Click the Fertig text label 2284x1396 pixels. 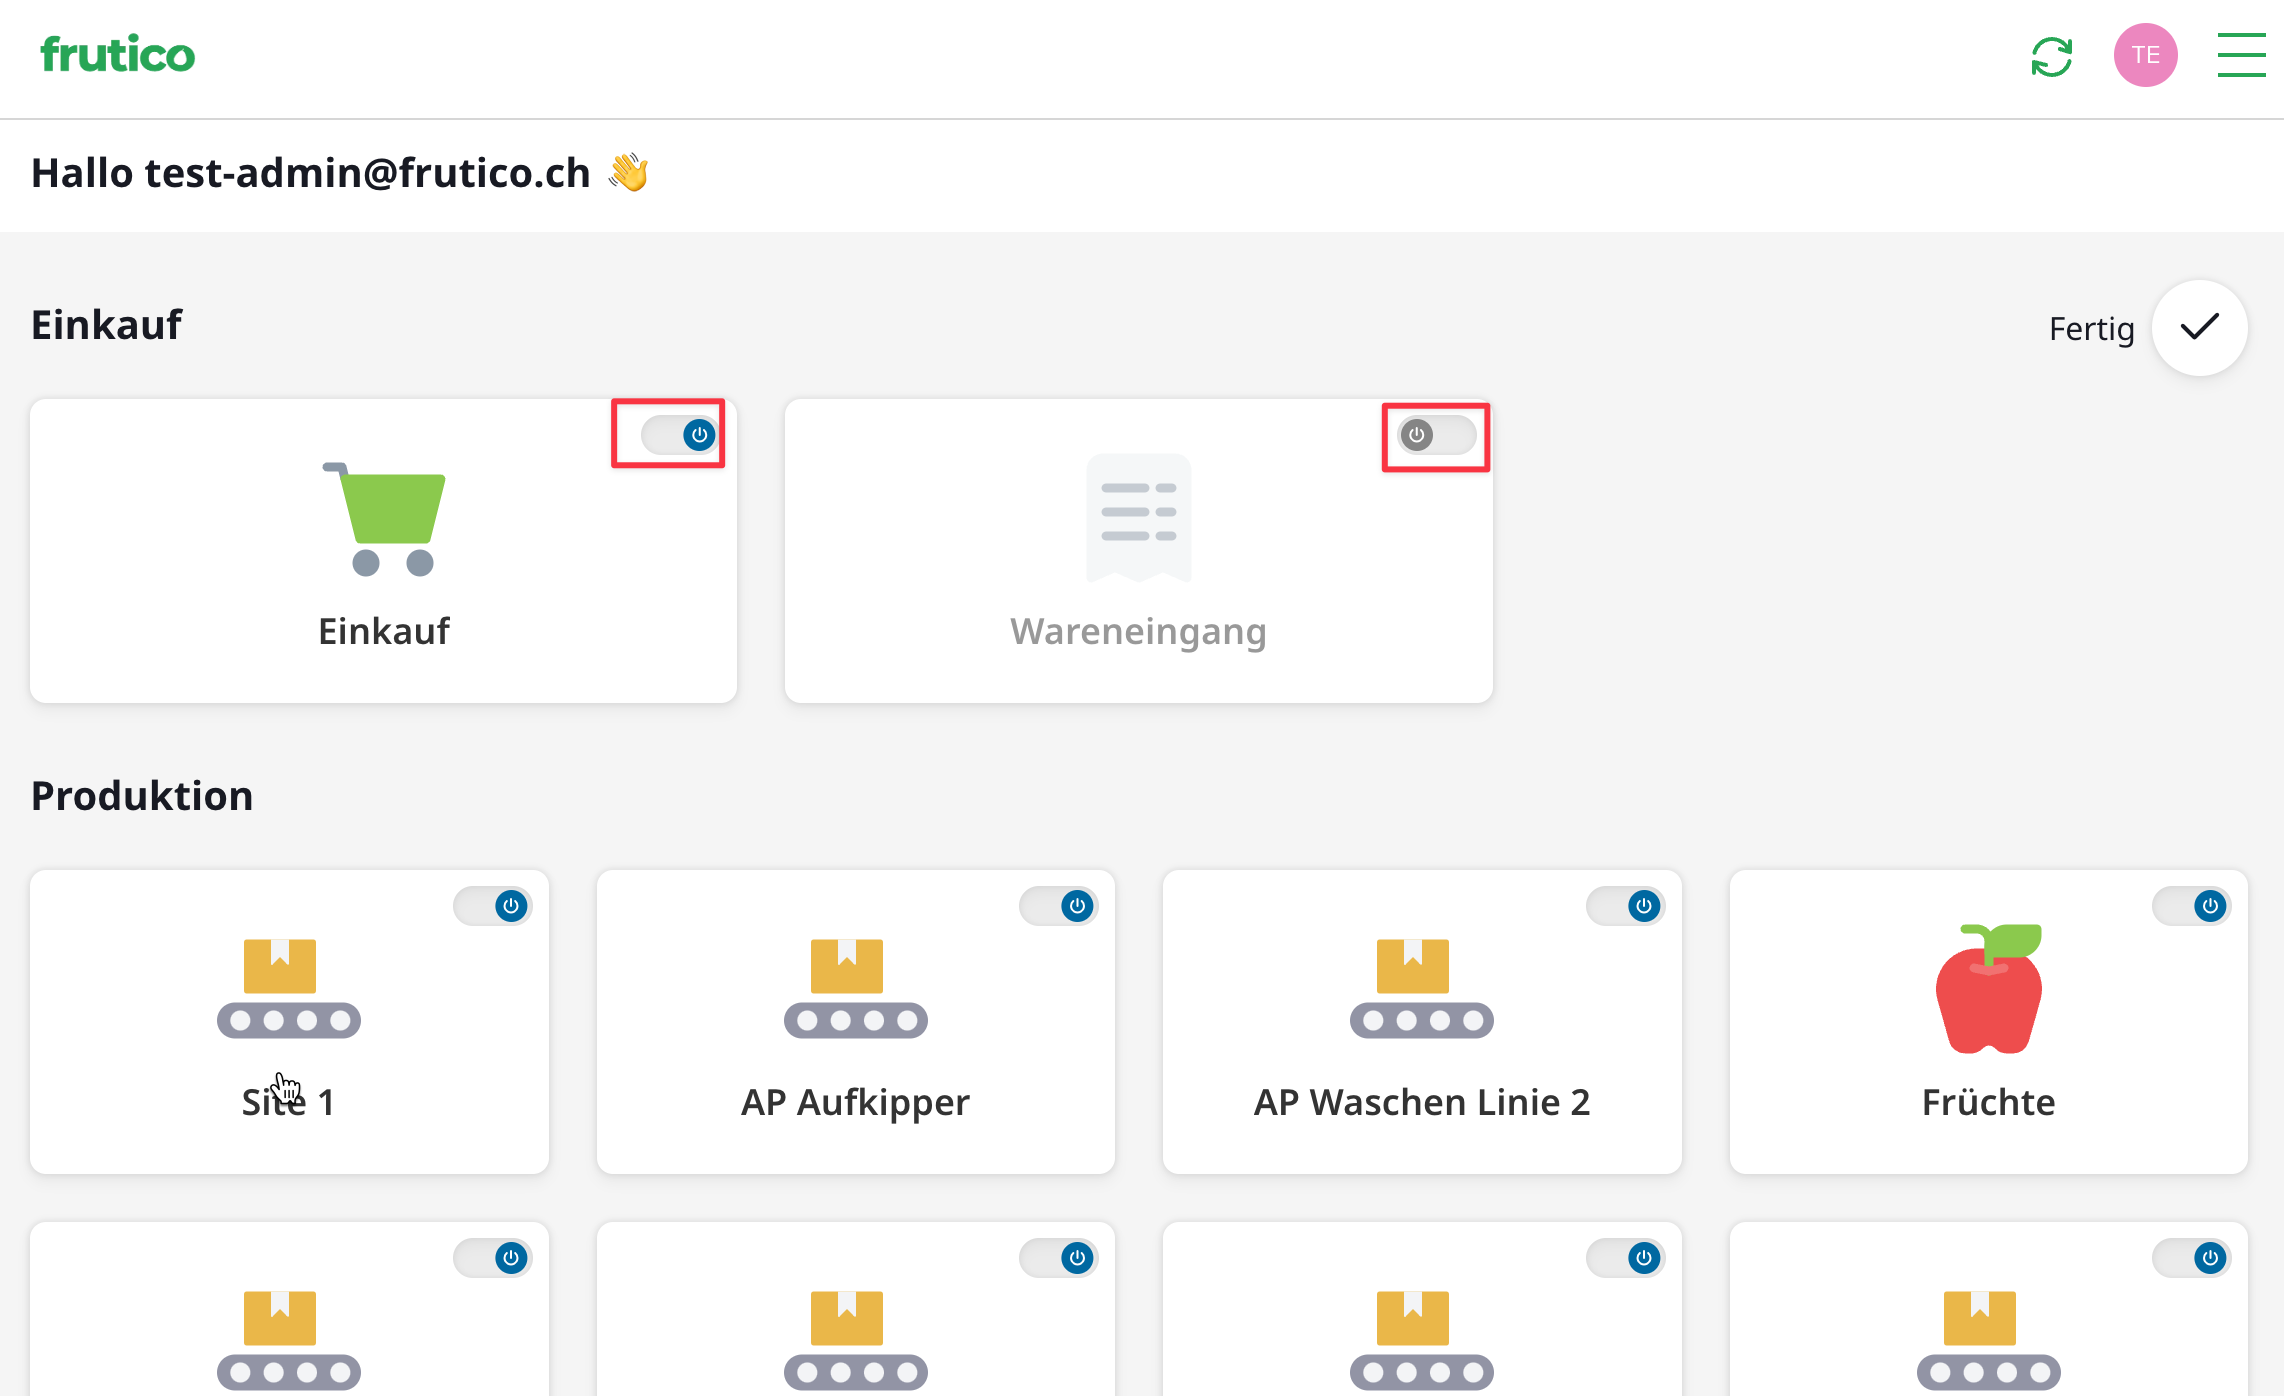pyautogui.click(x=2091, y=329)
